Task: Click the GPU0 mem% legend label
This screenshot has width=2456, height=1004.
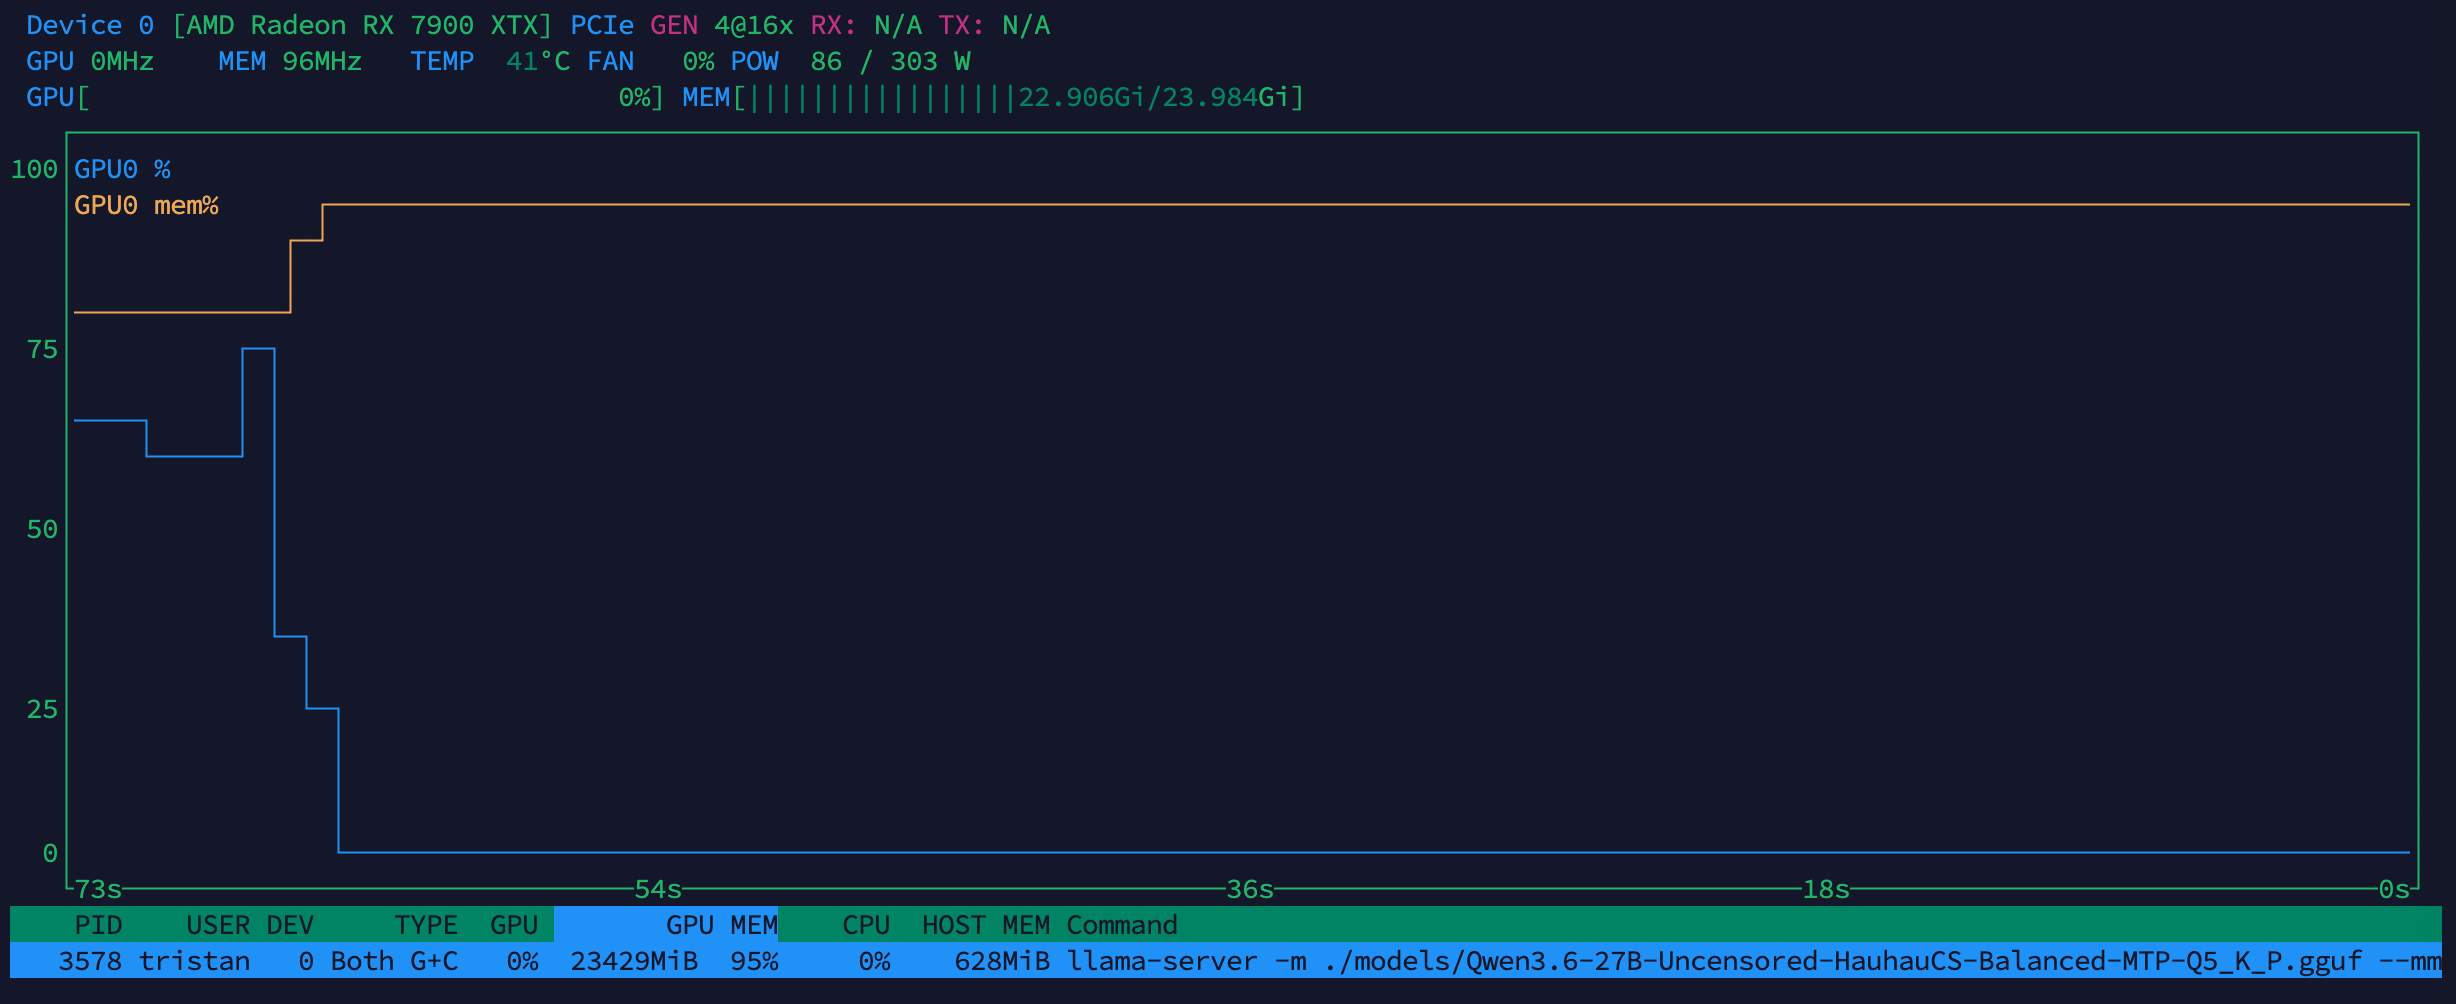Action: (146, 205)
